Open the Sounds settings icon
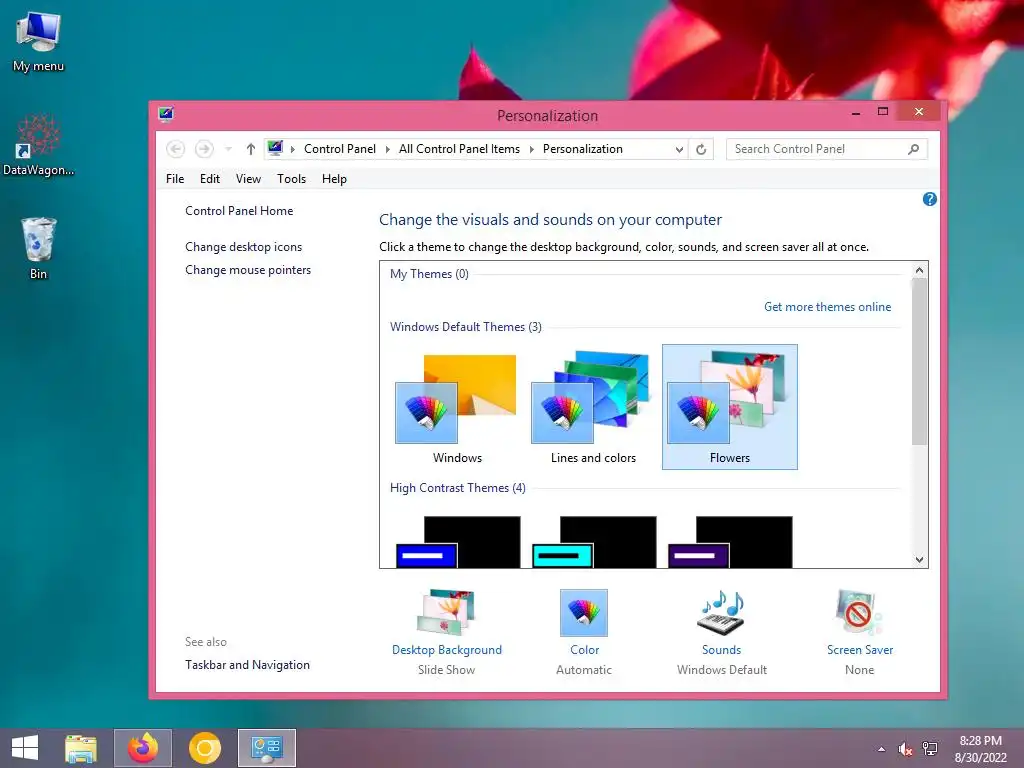 pos(721,613)
